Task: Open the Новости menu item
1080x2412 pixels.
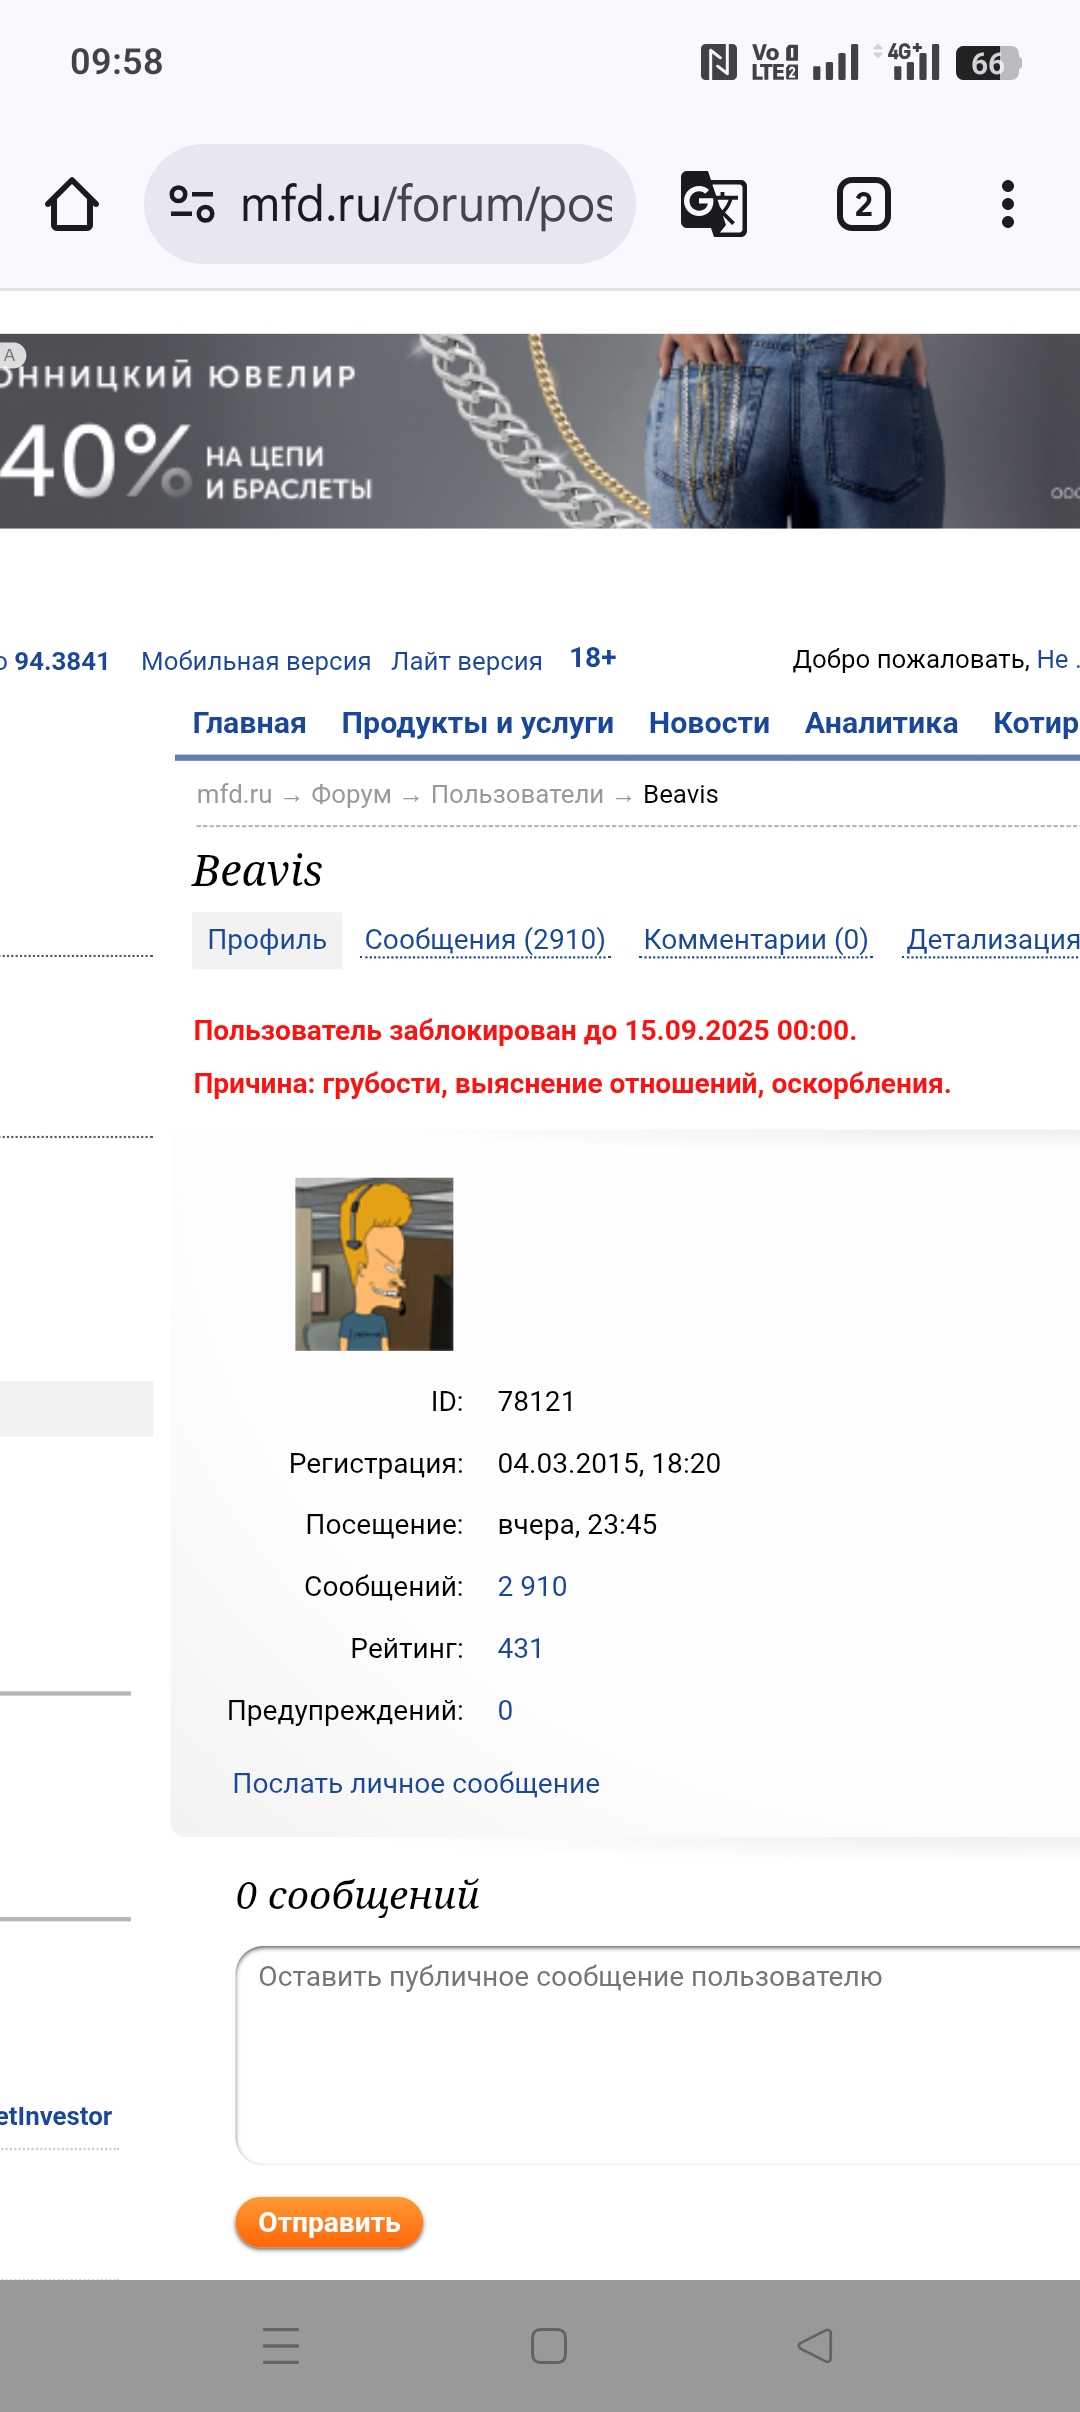Action: (709, 723)
